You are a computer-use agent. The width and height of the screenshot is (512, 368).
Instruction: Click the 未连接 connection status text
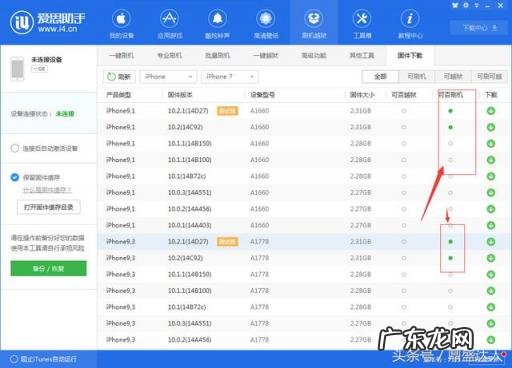pyautogui.click(x=65, y=114)
